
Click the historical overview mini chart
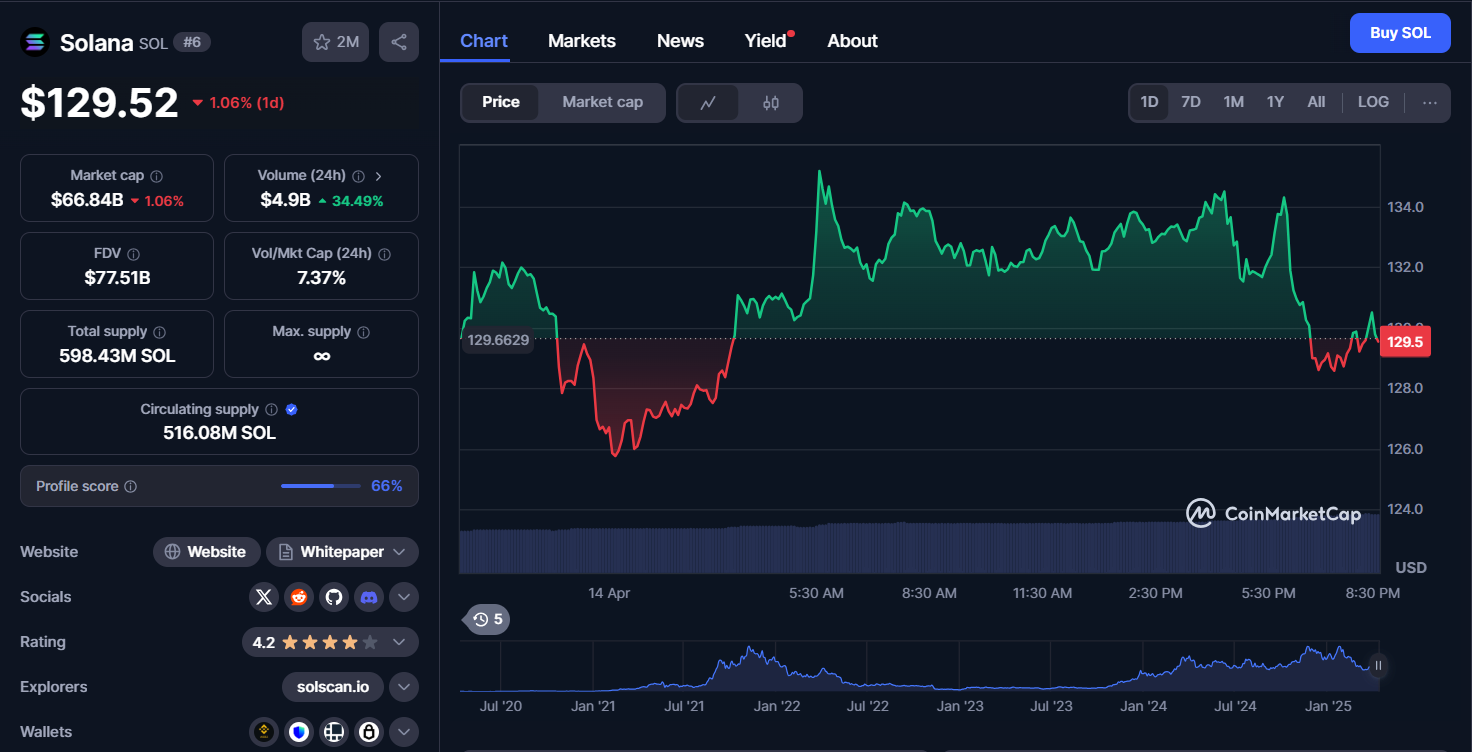point(918,666)
